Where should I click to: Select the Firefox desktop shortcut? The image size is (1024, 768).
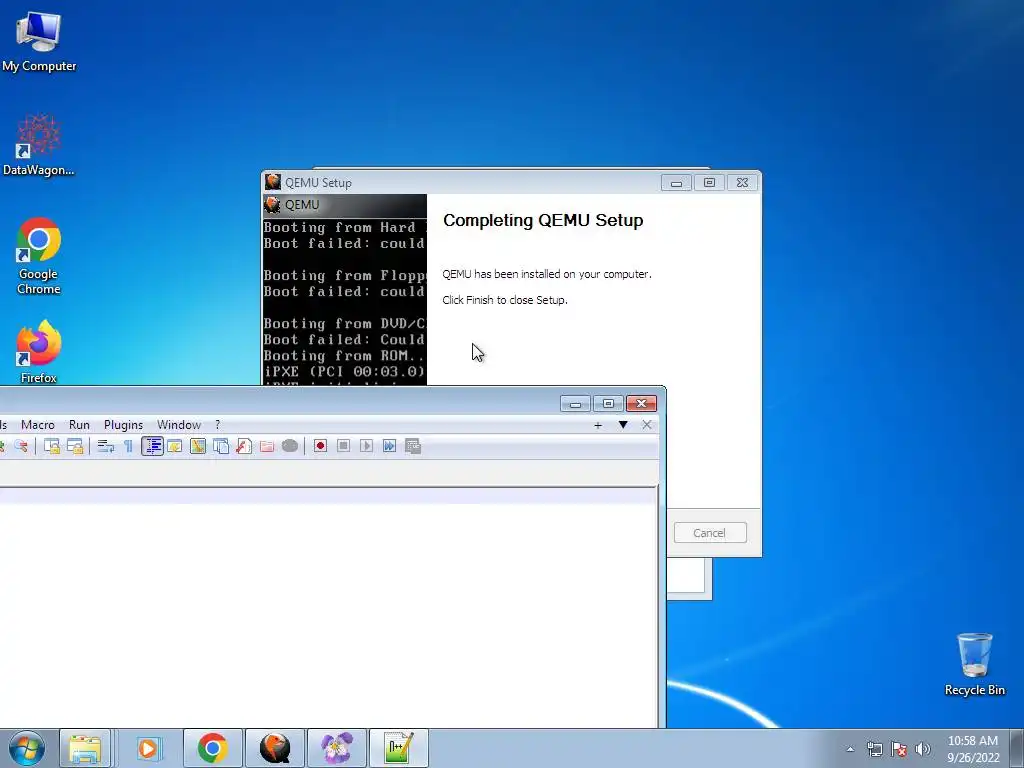(x=39, y=352)
